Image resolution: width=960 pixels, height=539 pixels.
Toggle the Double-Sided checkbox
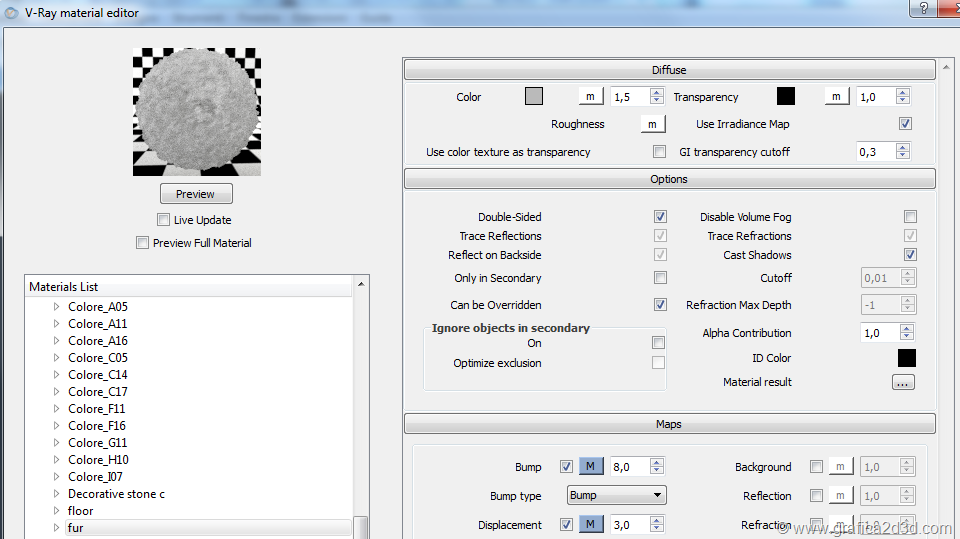660,217
